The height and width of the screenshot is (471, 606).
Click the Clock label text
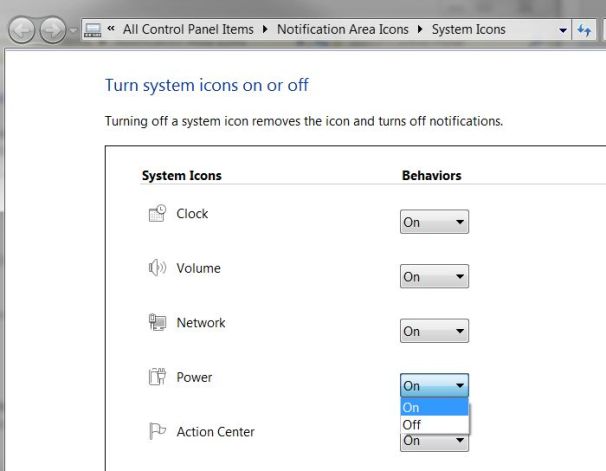192,214
